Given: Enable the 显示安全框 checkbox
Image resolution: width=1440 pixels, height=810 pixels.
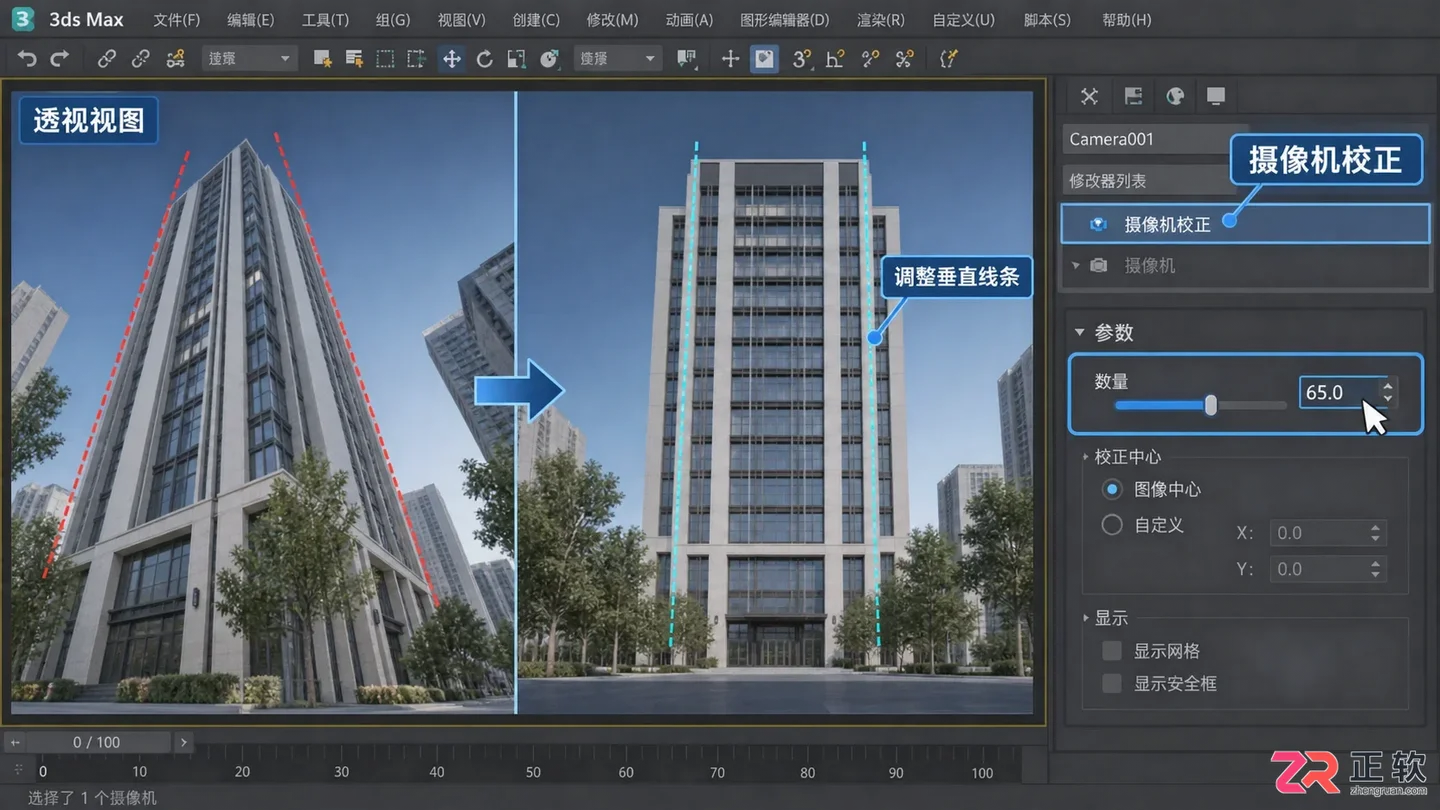Looking at the screenshot, I should click(x=1111, y=684).
